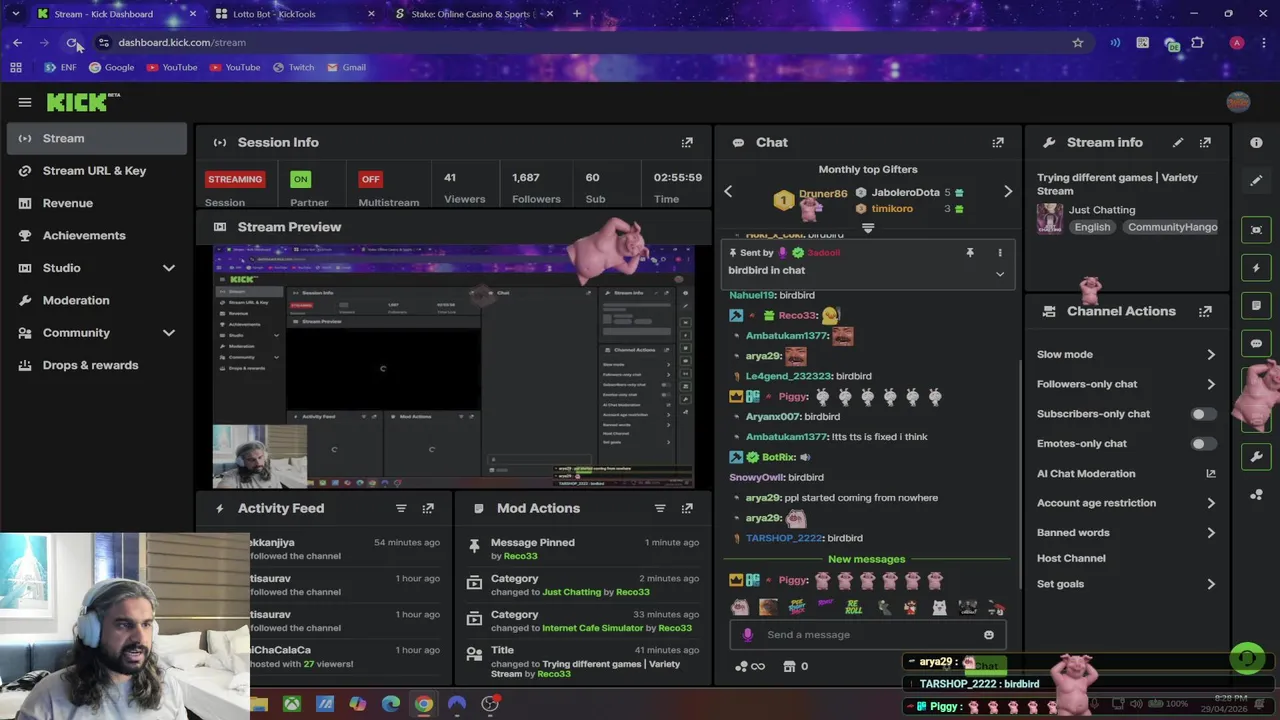Expand Banned words settings
1280x720 pixels.
point(1211,533)
